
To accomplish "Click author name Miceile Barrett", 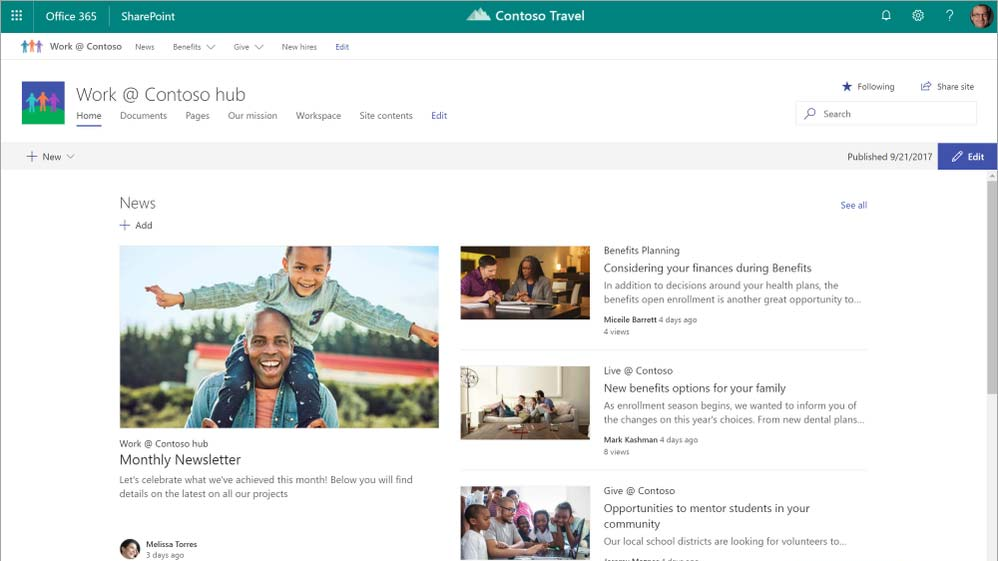I will (x=629, y=320).
